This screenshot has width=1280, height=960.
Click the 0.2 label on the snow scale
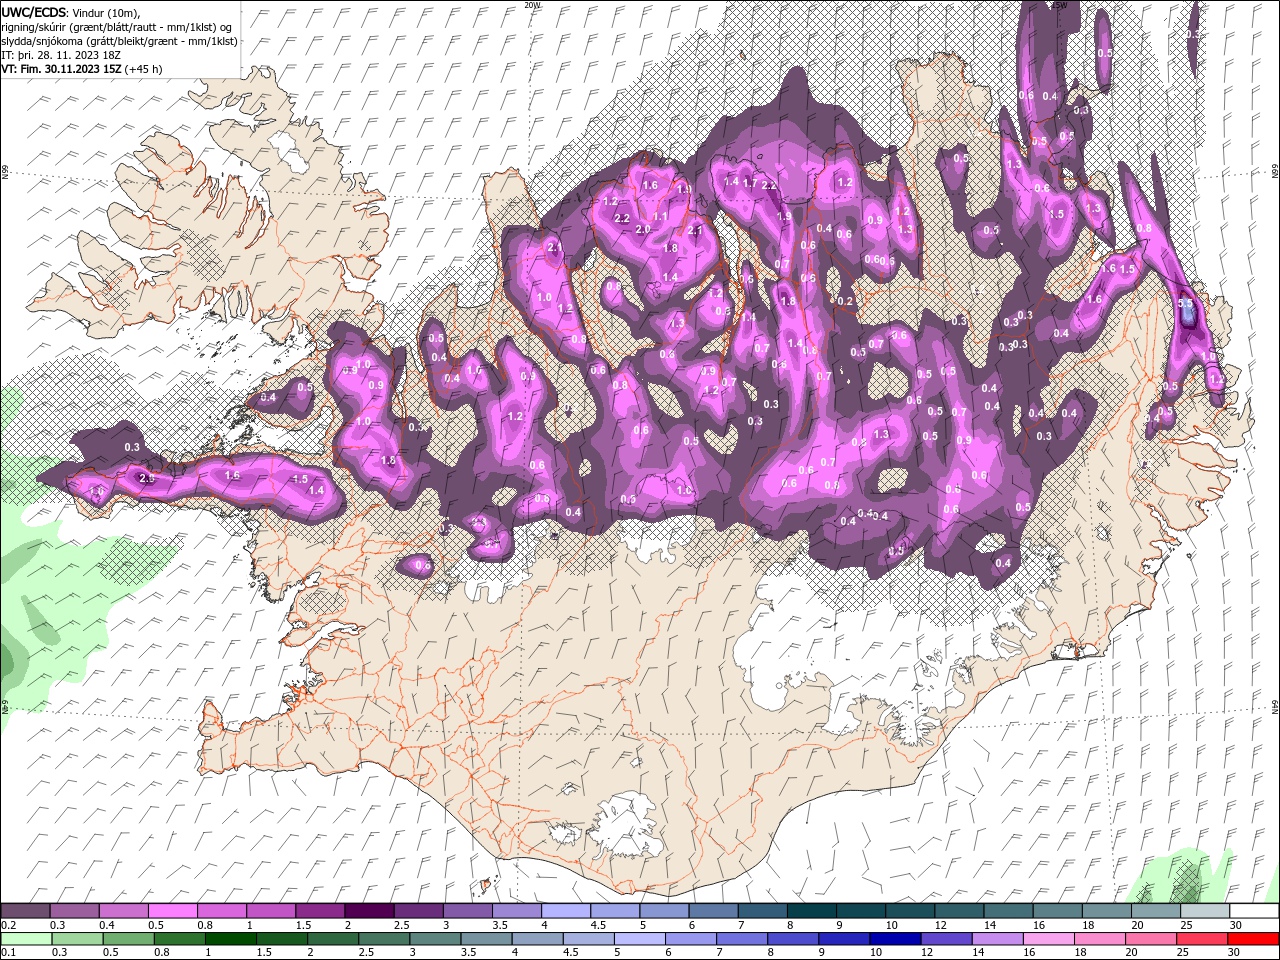click(7, 925)
